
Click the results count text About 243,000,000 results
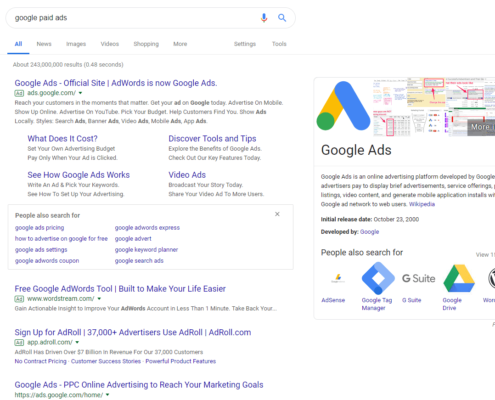click(x=68, y=65)
